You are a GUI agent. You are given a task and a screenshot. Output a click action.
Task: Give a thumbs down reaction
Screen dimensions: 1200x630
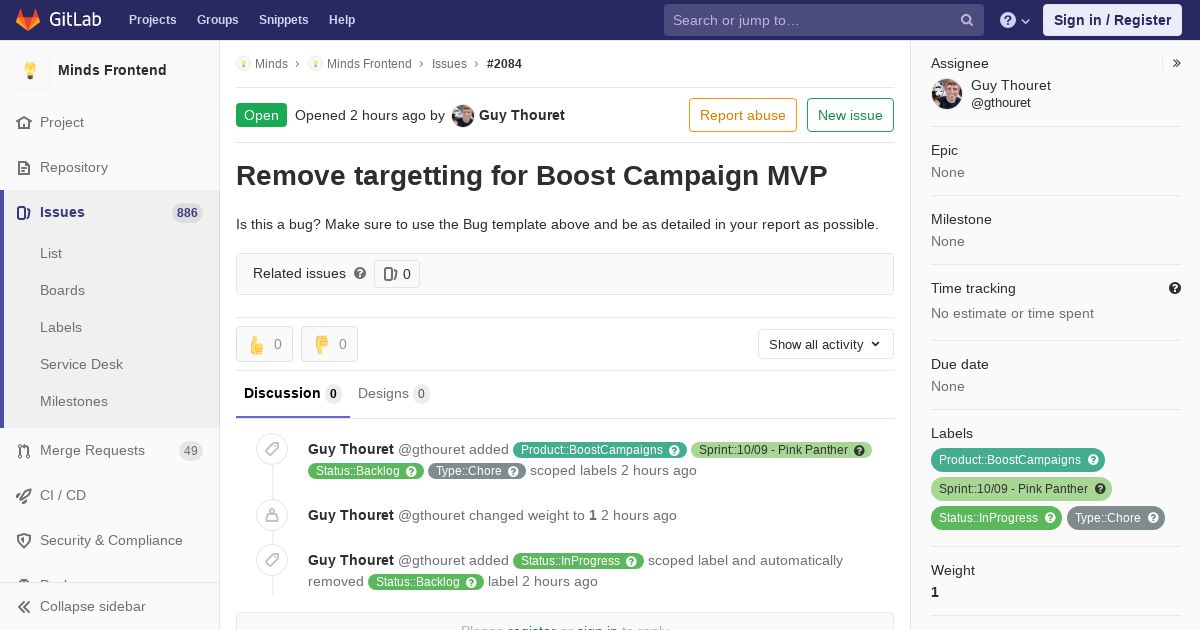pyautogui.click(x=329, y=344)
